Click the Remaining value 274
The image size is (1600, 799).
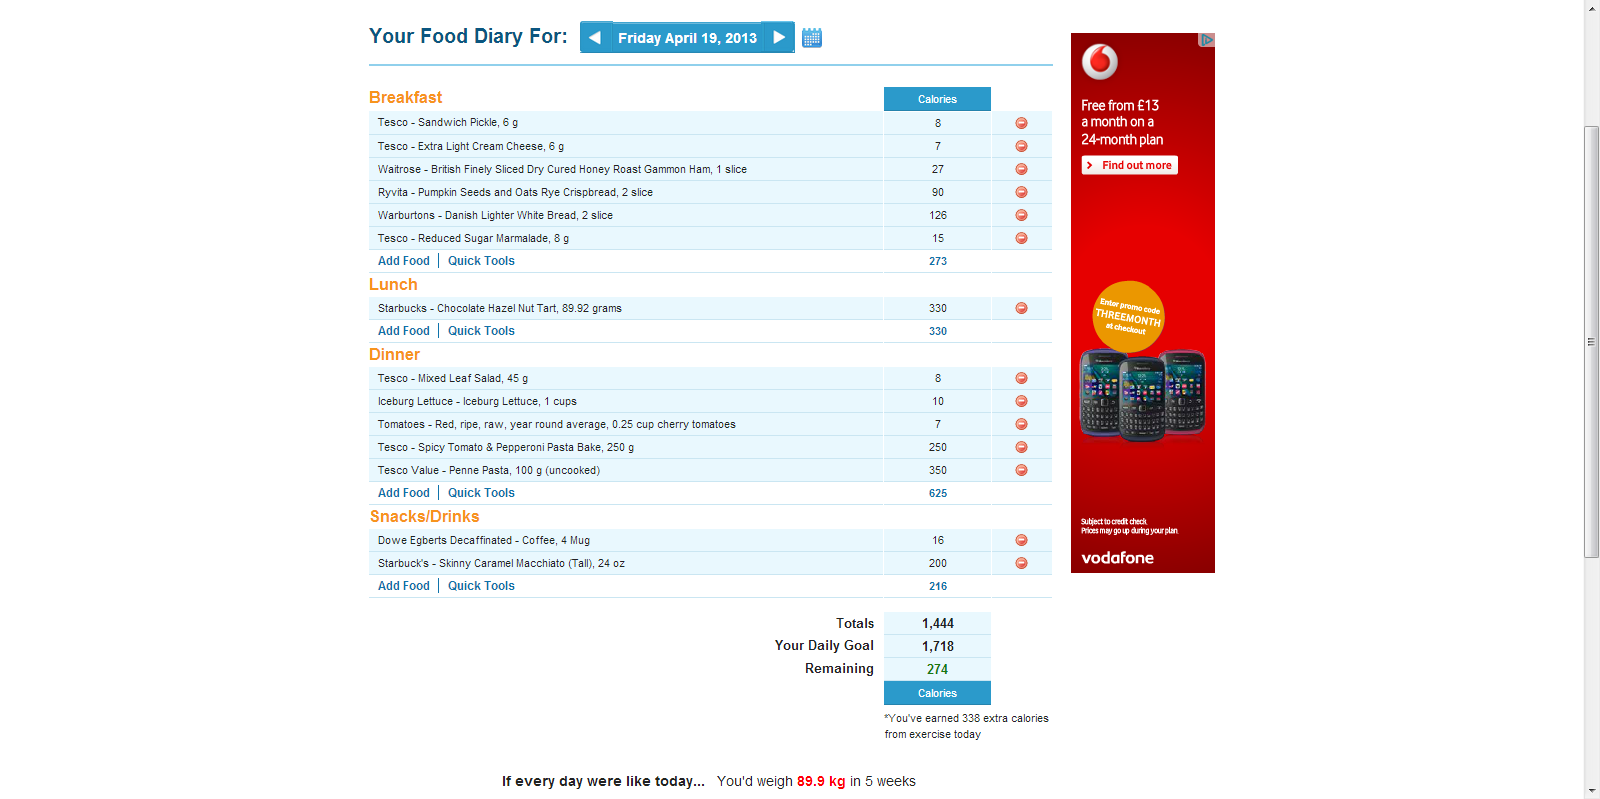click(937, 669)
